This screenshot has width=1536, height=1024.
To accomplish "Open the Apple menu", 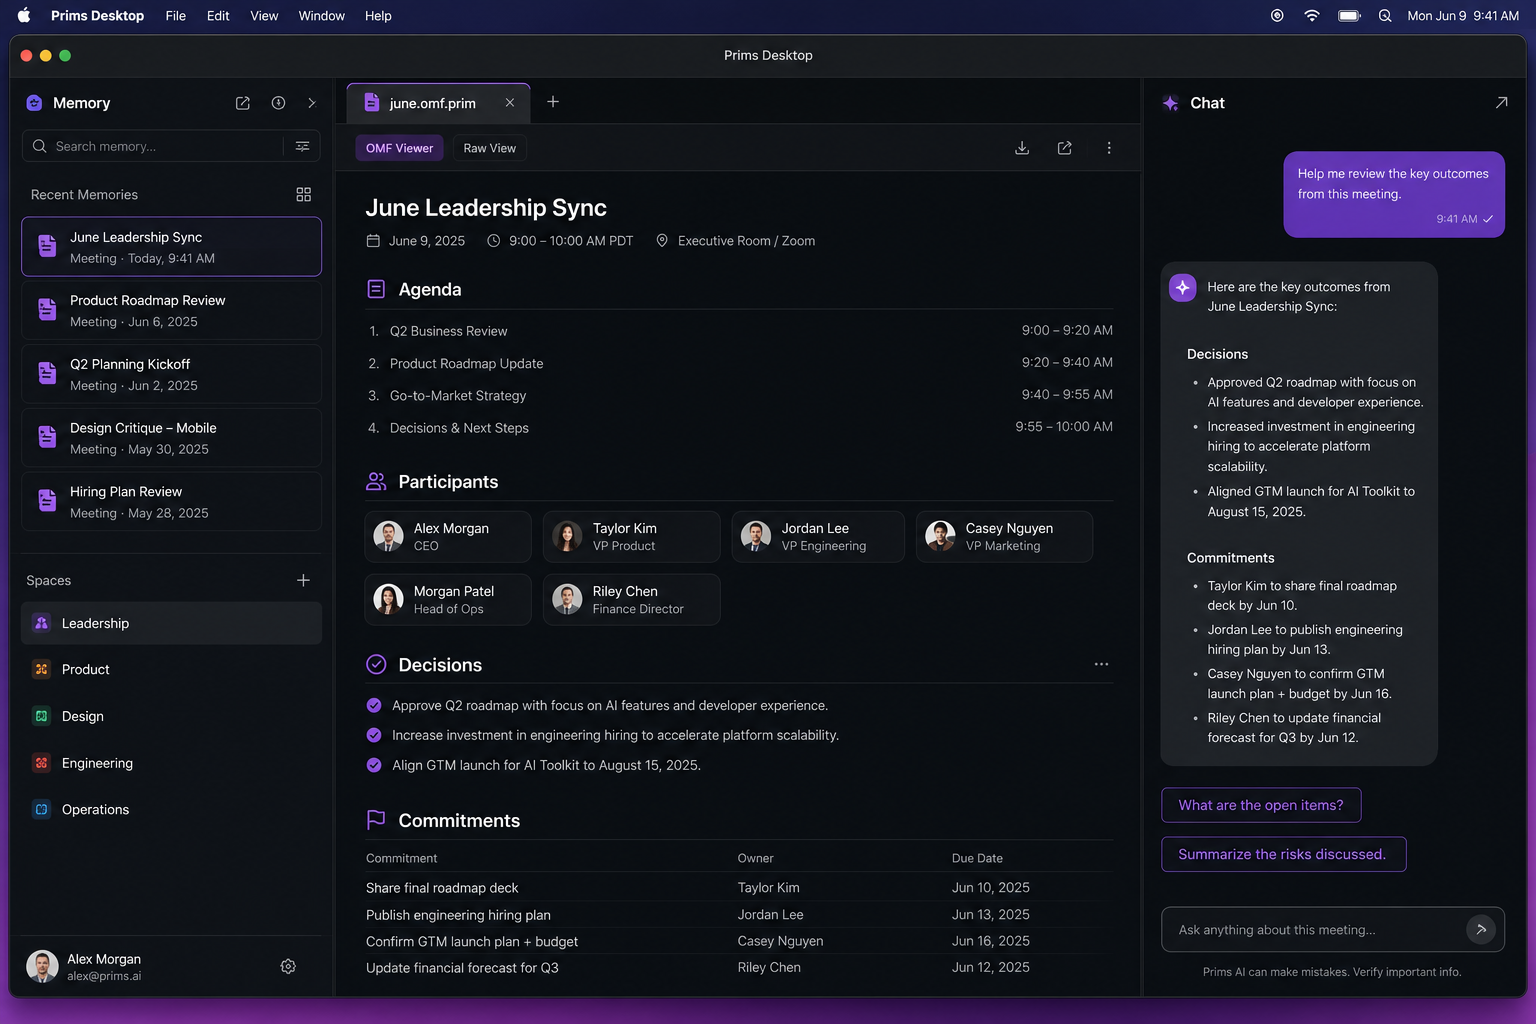I will click(x=24, y=16).
